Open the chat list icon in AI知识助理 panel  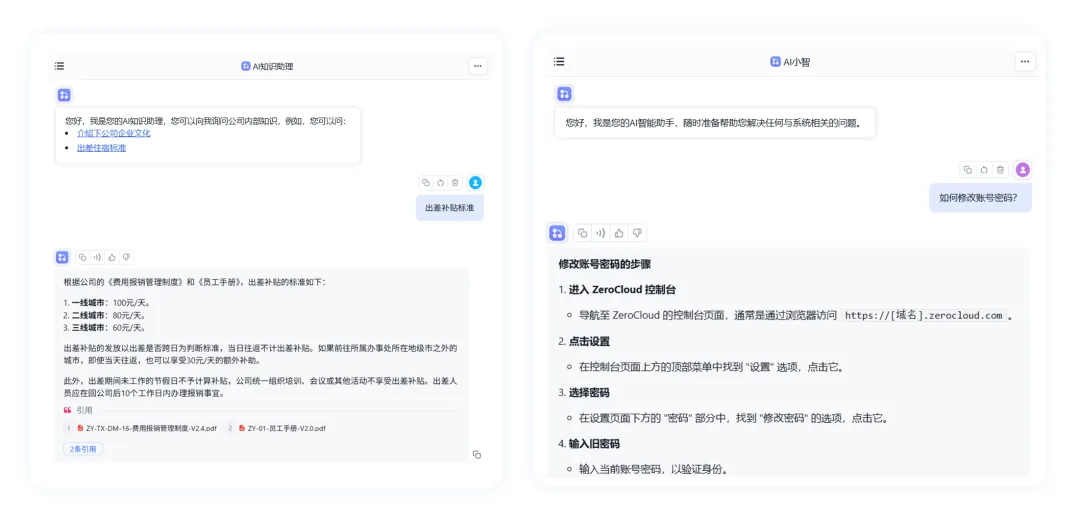(59, 66)
